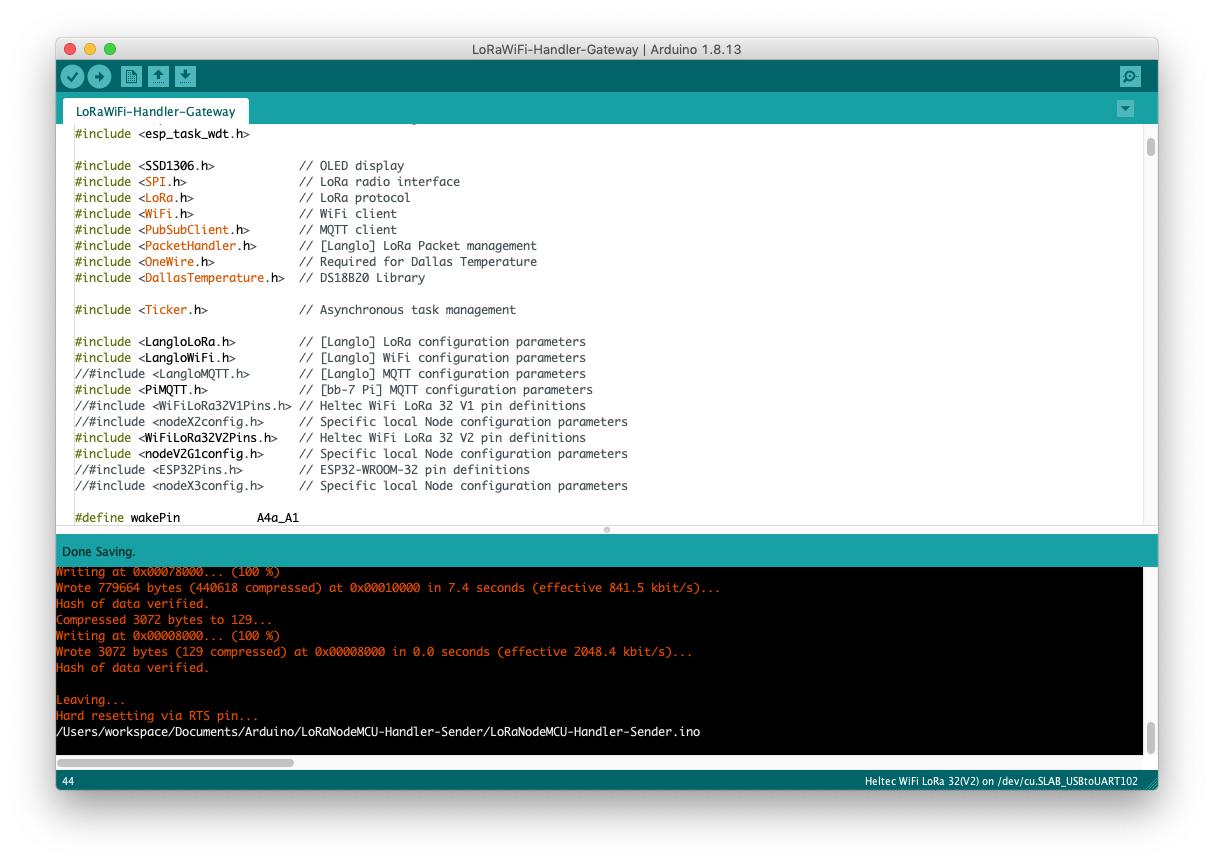Click the editor vertical scrollbar thumb
The width and height of the screenshot is (1214, 864).
pos(1151,147)
